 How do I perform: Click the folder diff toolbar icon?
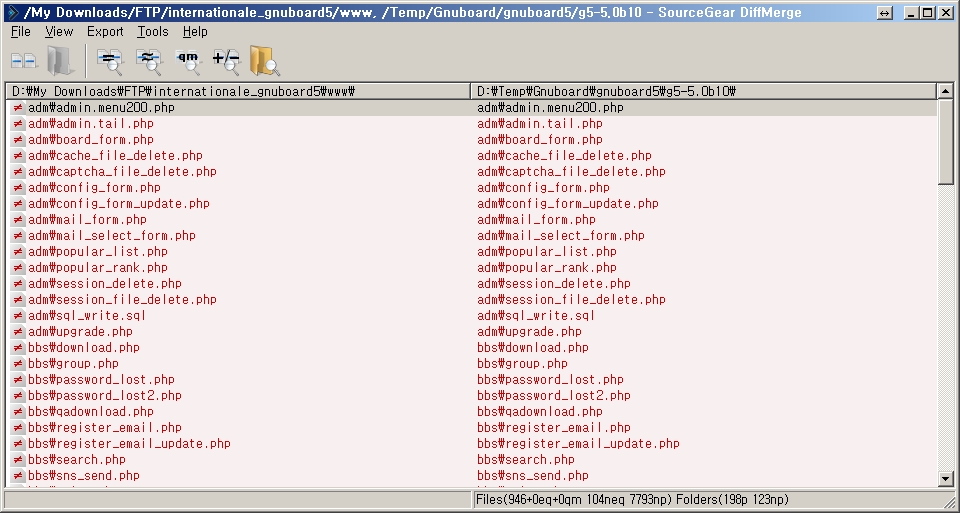(x=59, y=61)
